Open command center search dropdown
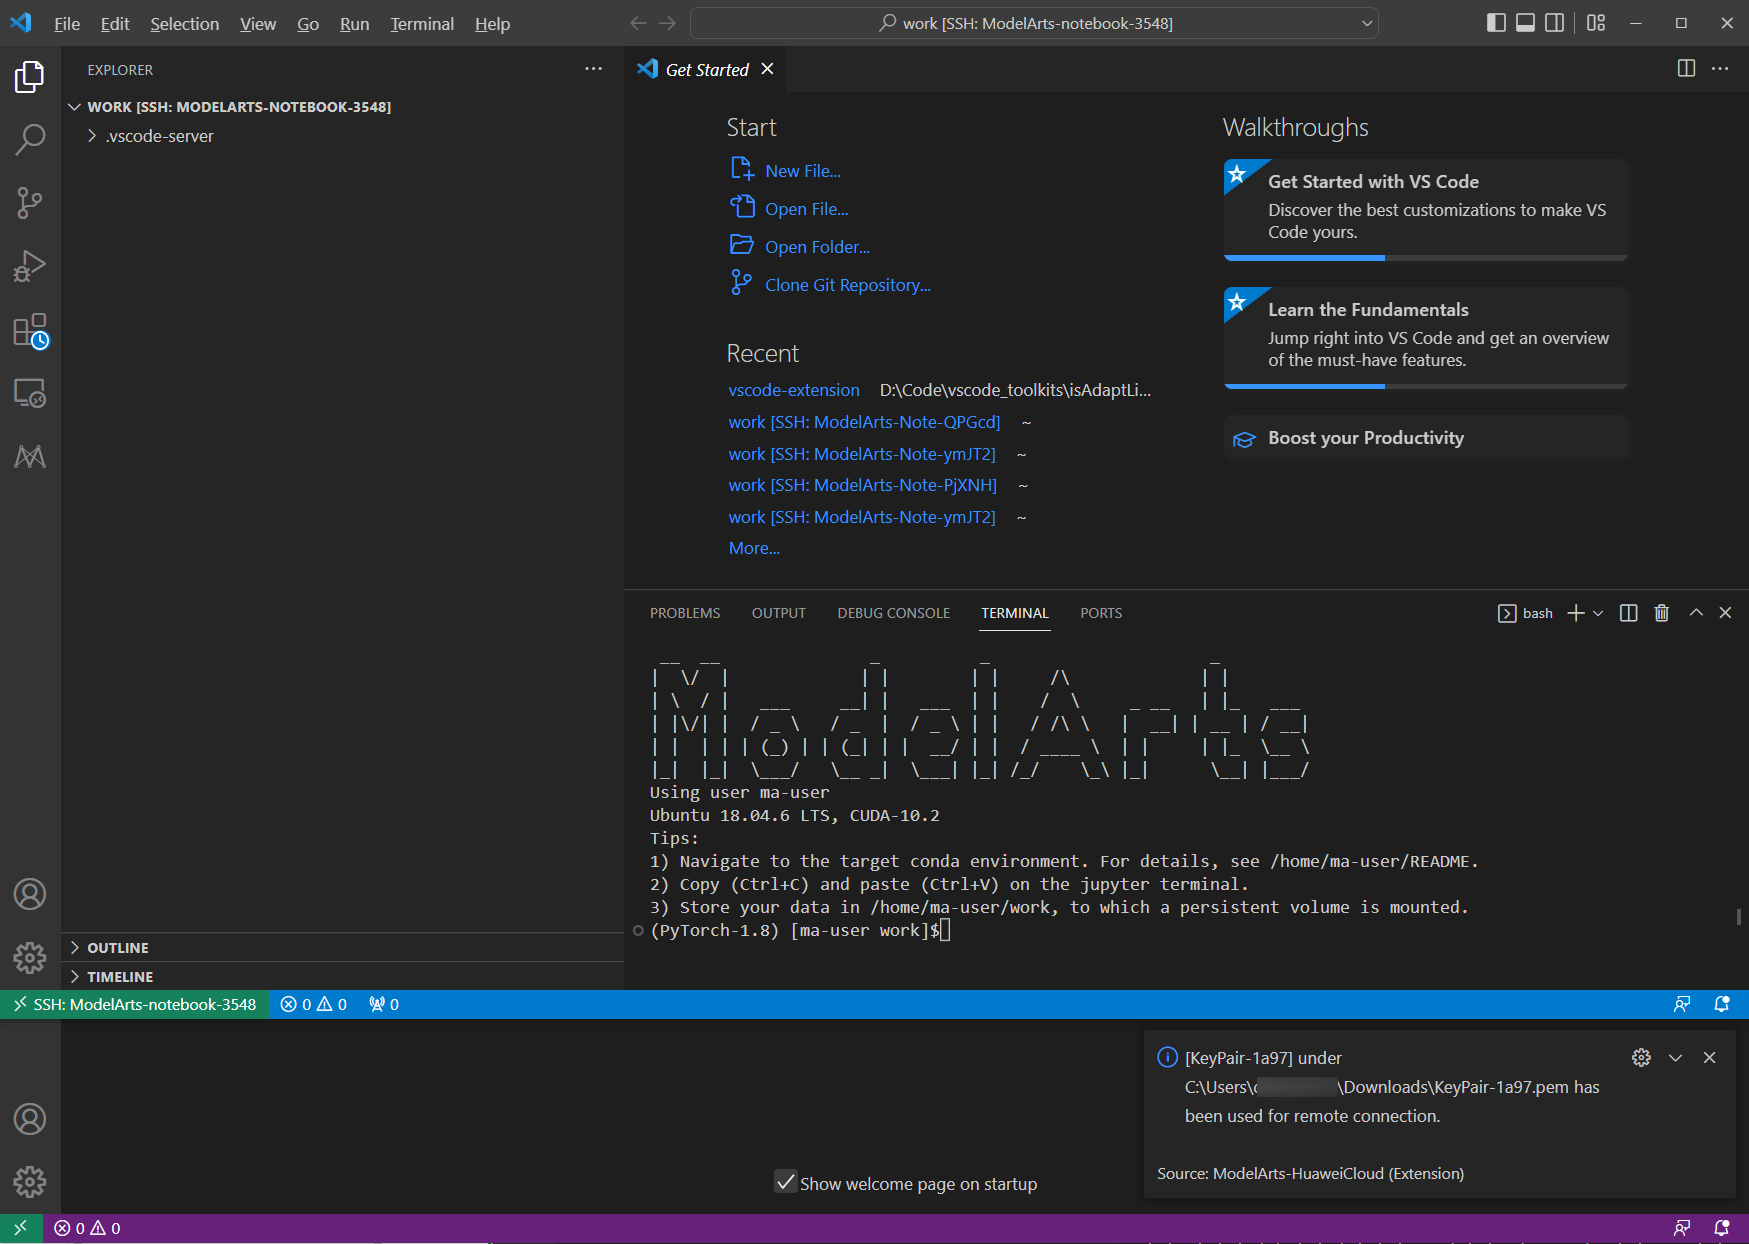This screenshot has height=1244, width=1749. point(1366,23)
